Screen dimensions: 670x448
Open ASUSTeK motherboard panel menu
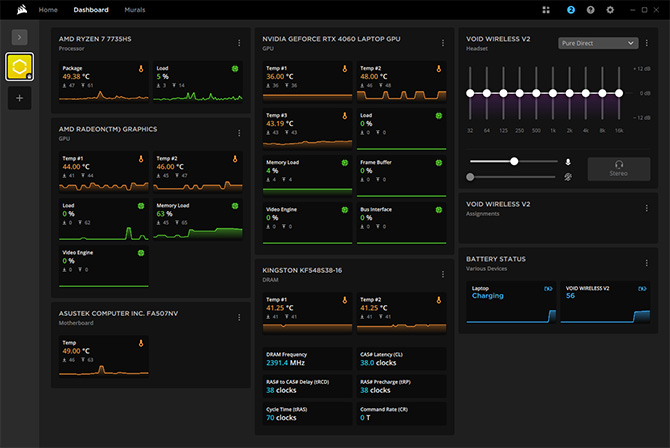pyautogui.click(x=239, y=318)
